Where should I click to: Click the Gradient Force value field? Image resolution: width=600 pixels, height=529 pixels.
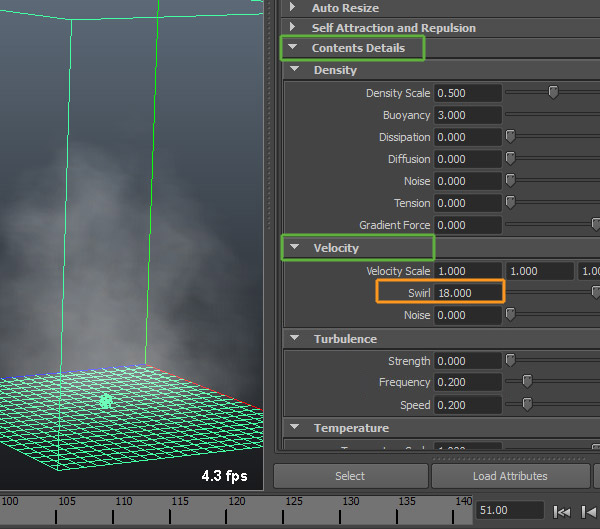coord(468,225)
